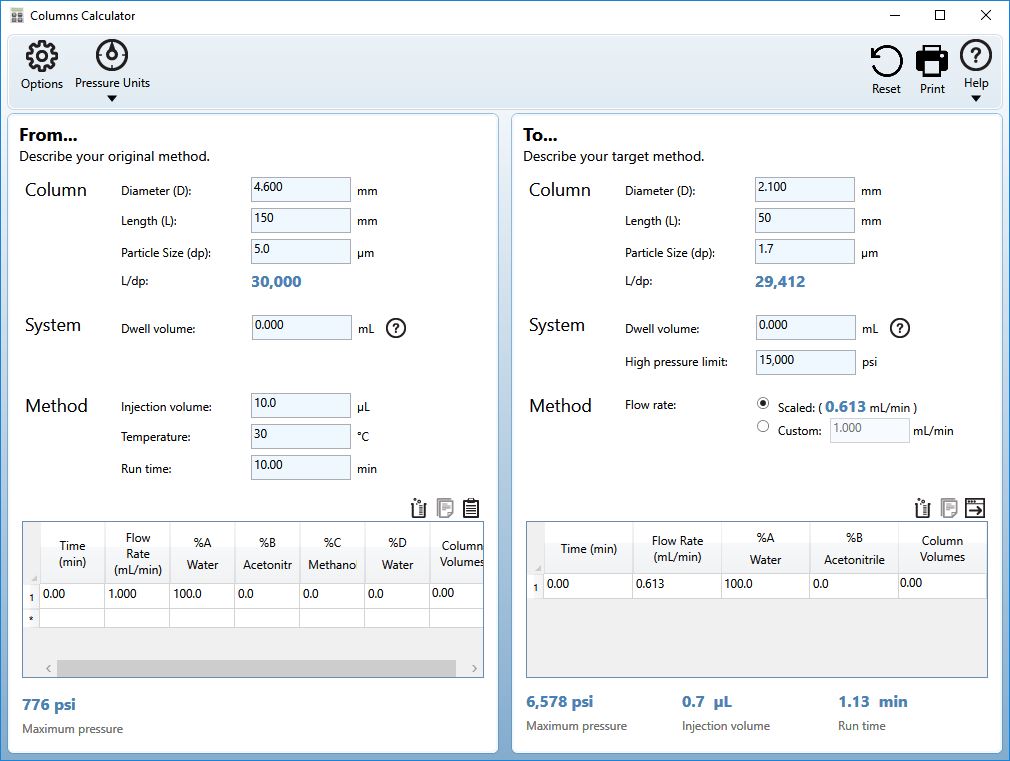Image resolution: width=1010 pixels, height=761 pixels.
Task: Paste gradient data using the clipboard icon
Action: point(470,508)
